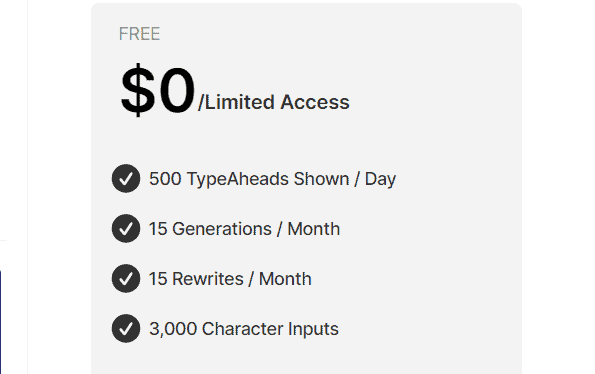595x374 pixels.
Task: Click the checkmark icon beside 500 TypeAheads
Action: coord(126,178)
